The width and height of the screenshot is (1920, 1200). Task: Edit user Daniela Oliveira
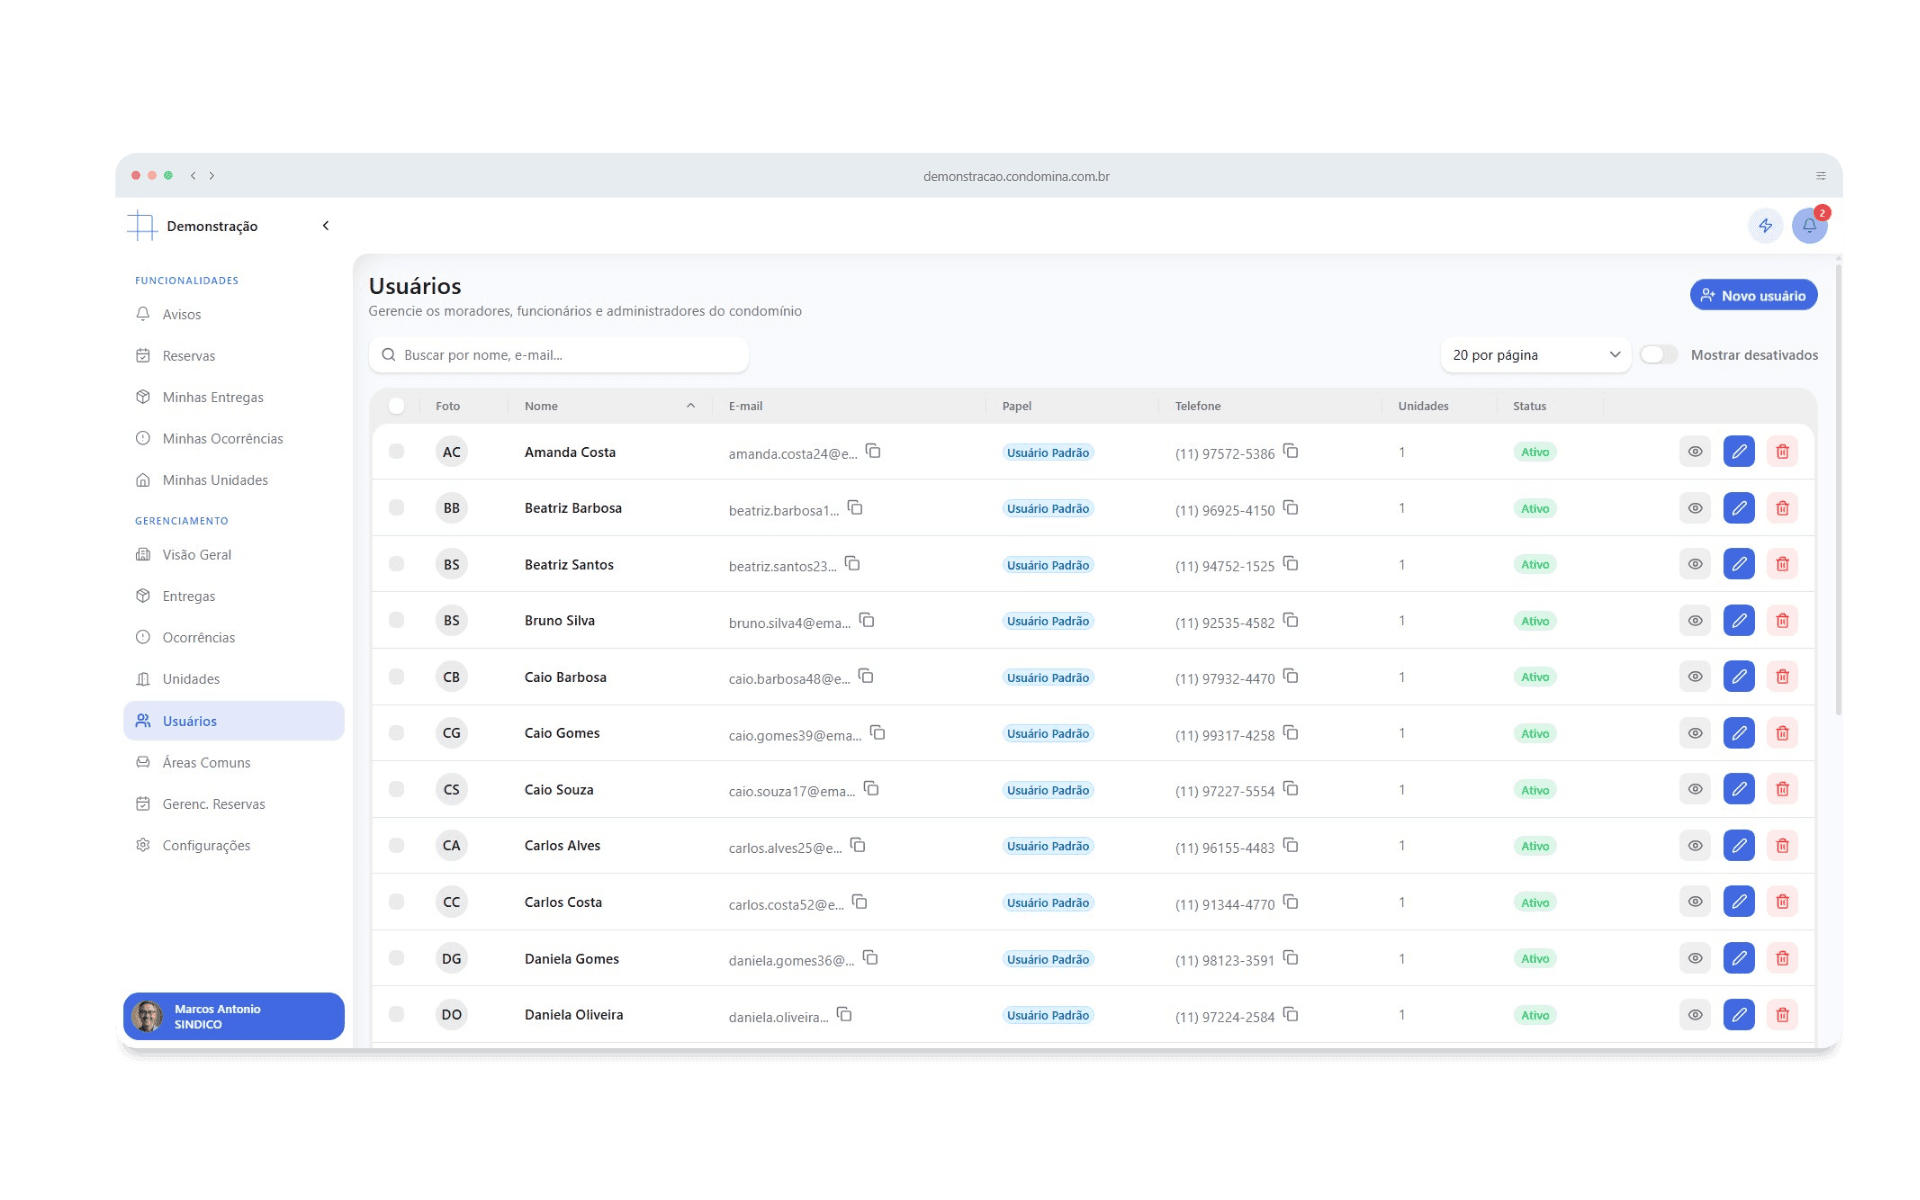tap(1739, 1015)
